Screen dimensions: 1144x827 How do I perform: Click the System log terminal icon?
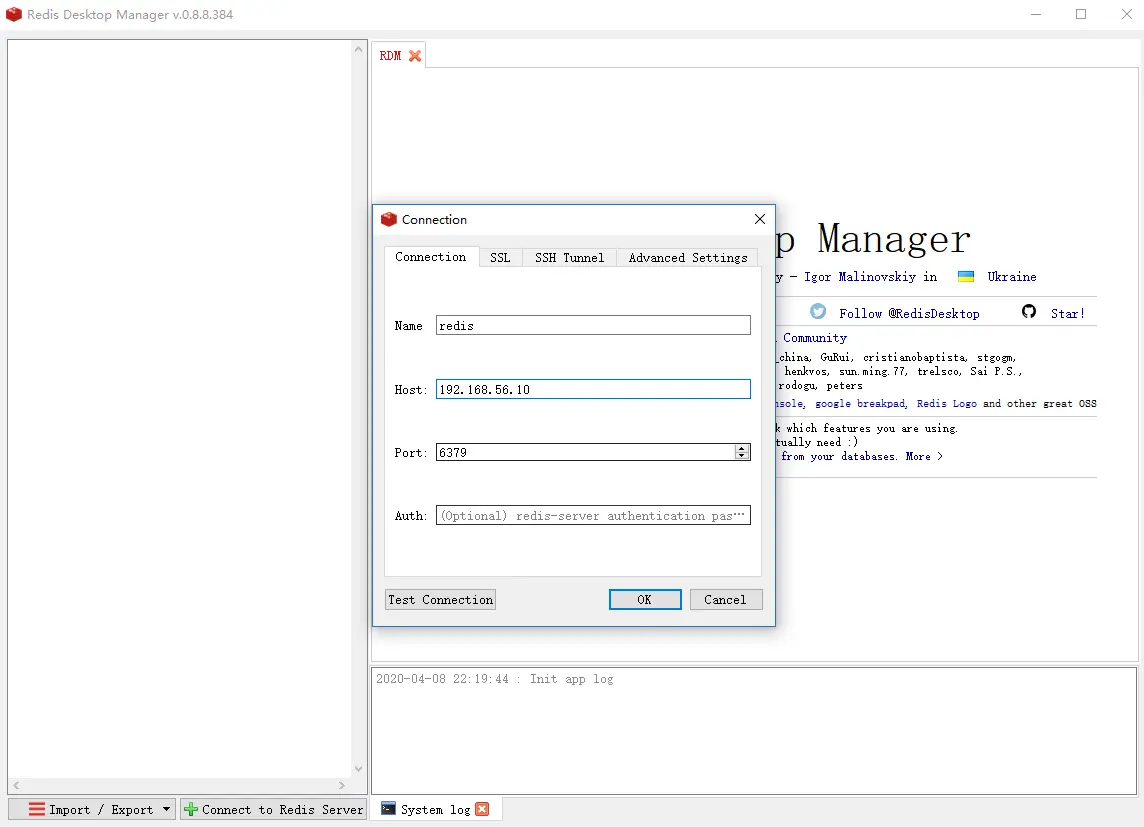click(x=388, y=808)
